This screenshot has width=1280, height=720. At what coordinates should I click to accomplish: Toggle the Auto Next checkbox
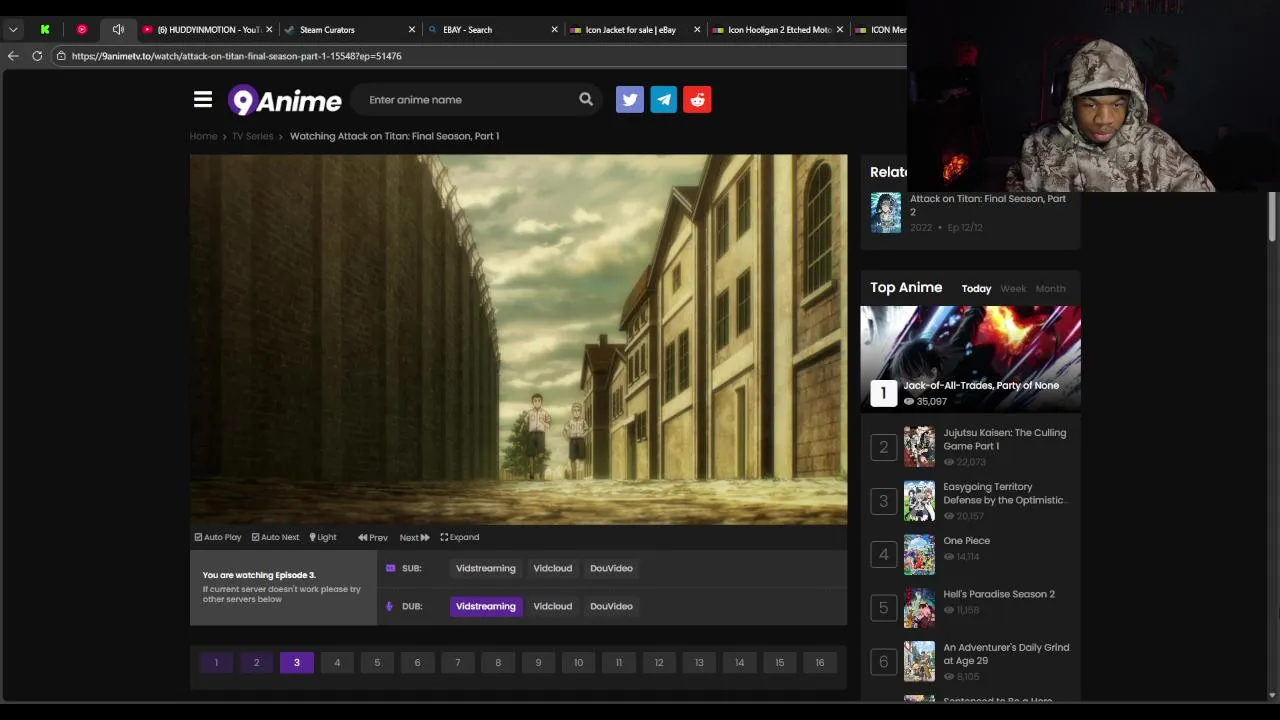pyautogui.click(x=276, y=537)
